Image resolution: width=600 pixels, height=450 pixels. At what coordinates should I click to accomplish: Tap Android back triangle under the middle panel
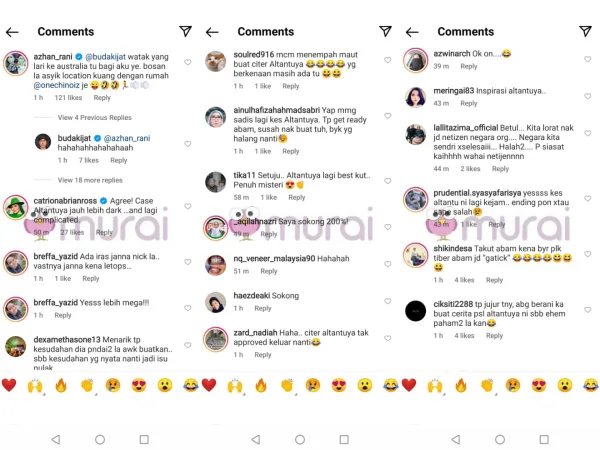click(x=256, y=439)
